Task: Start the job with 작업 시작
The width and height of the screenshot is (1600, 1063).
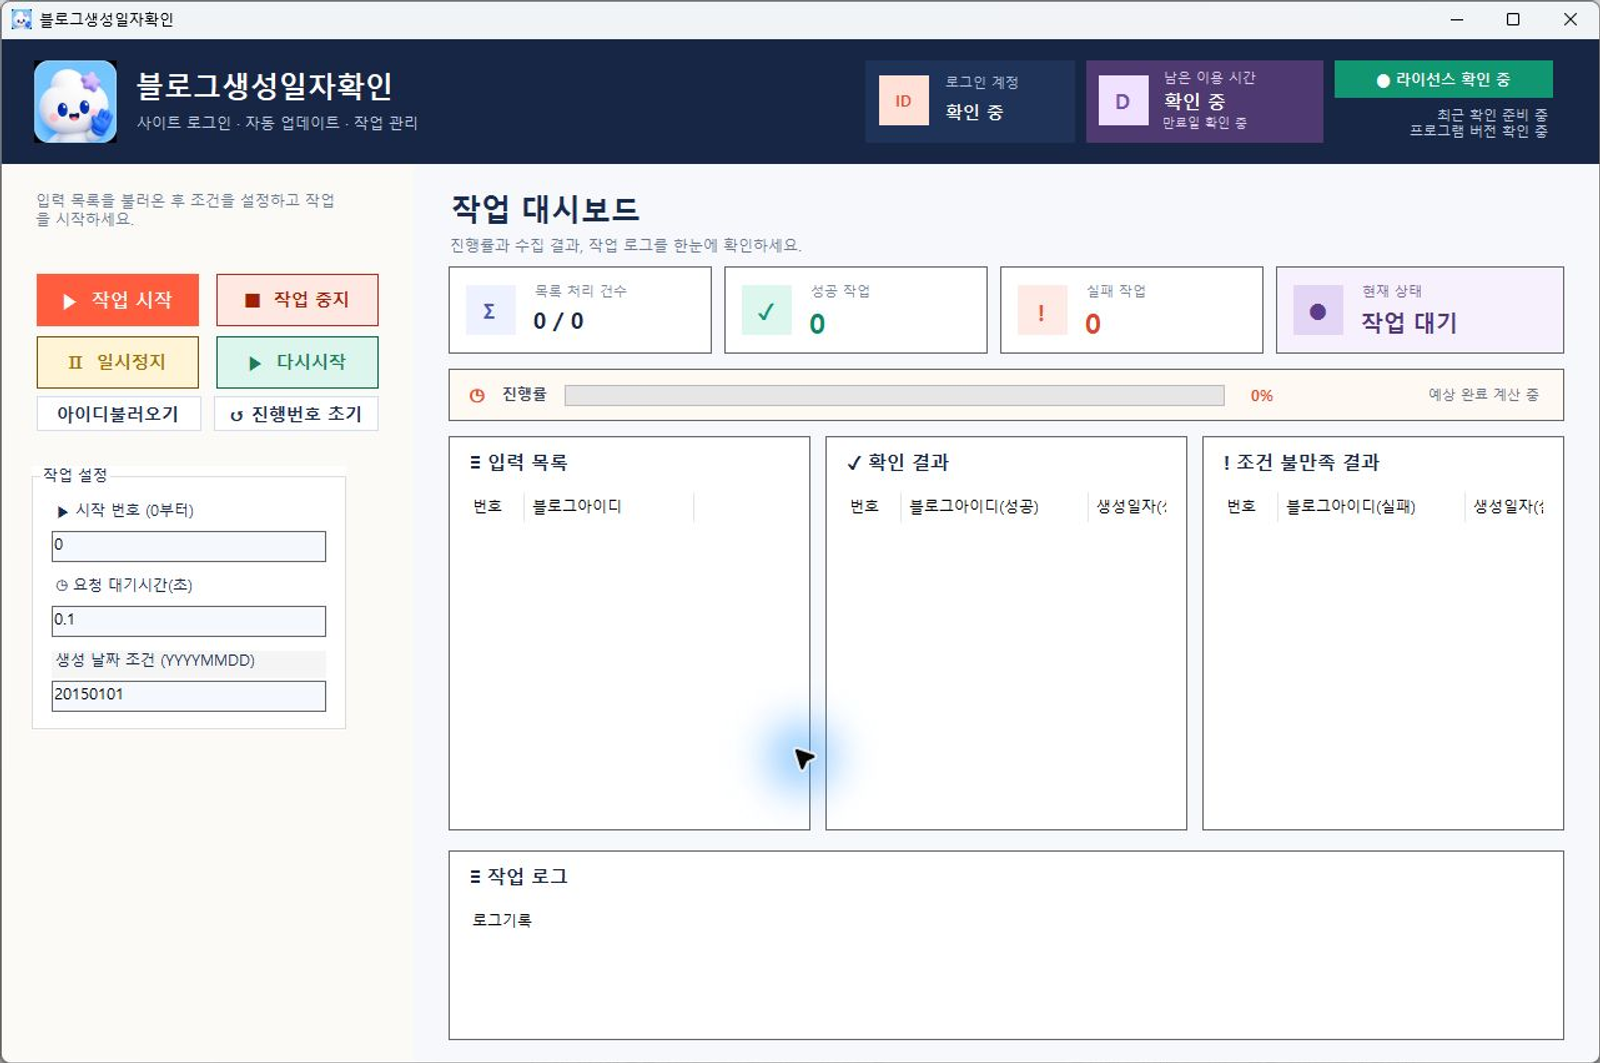Action: pos(118,300)
